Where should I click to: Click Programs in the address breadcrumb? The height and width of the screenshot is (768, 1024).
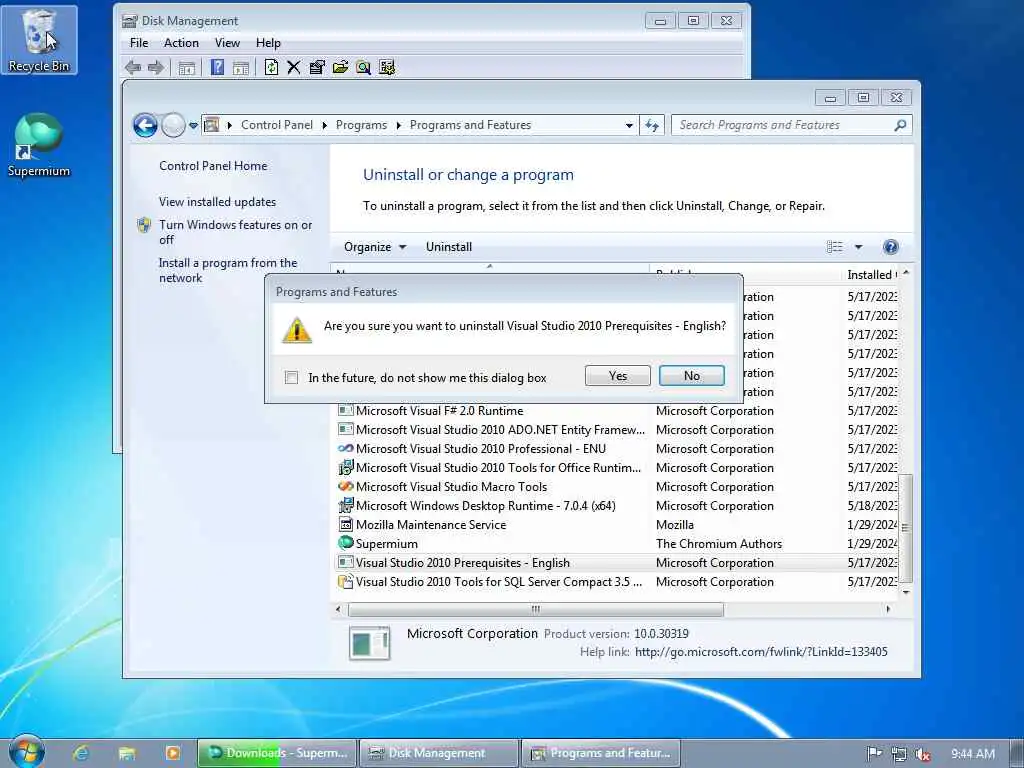coord(361,125)
